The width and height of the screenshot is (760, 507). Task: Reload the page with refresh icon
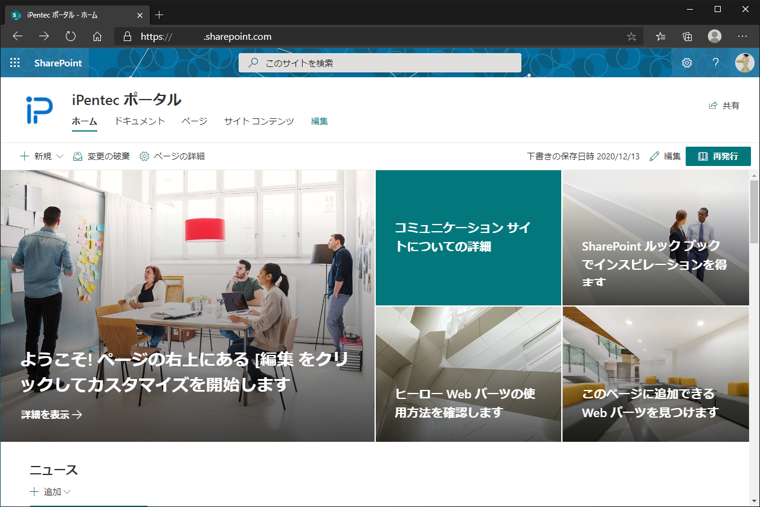tap(71, 36)
